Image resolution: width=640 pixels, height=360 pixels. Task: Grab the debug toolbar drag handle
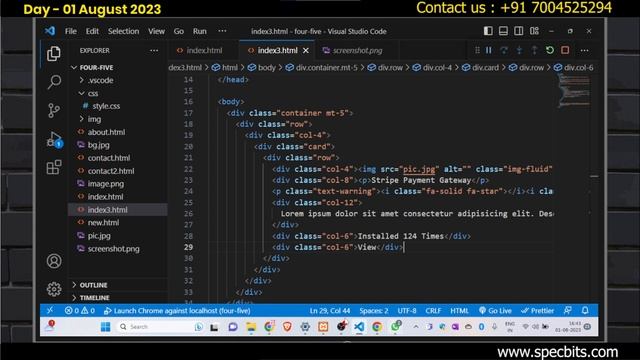click(477, 50)
